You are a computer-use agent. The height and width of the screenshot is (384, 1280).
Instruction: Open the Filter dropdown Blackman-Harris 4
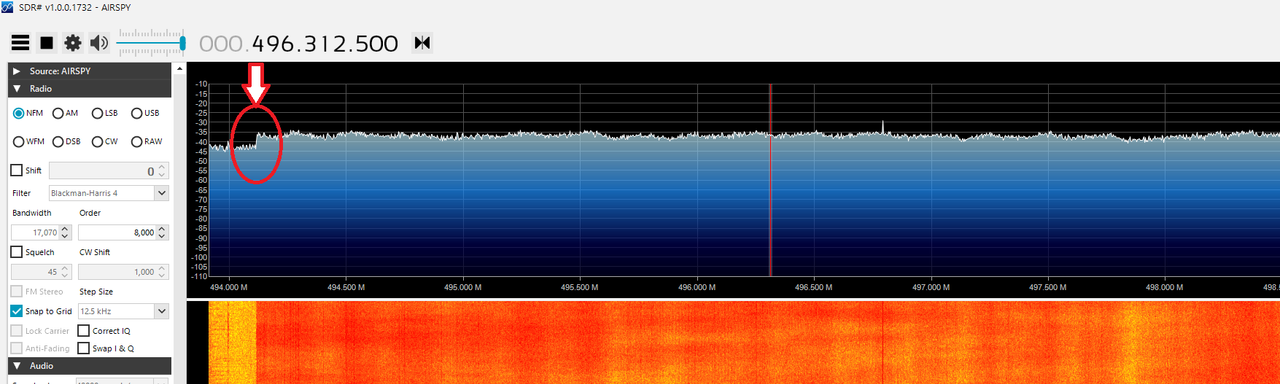tap(108, 192)
